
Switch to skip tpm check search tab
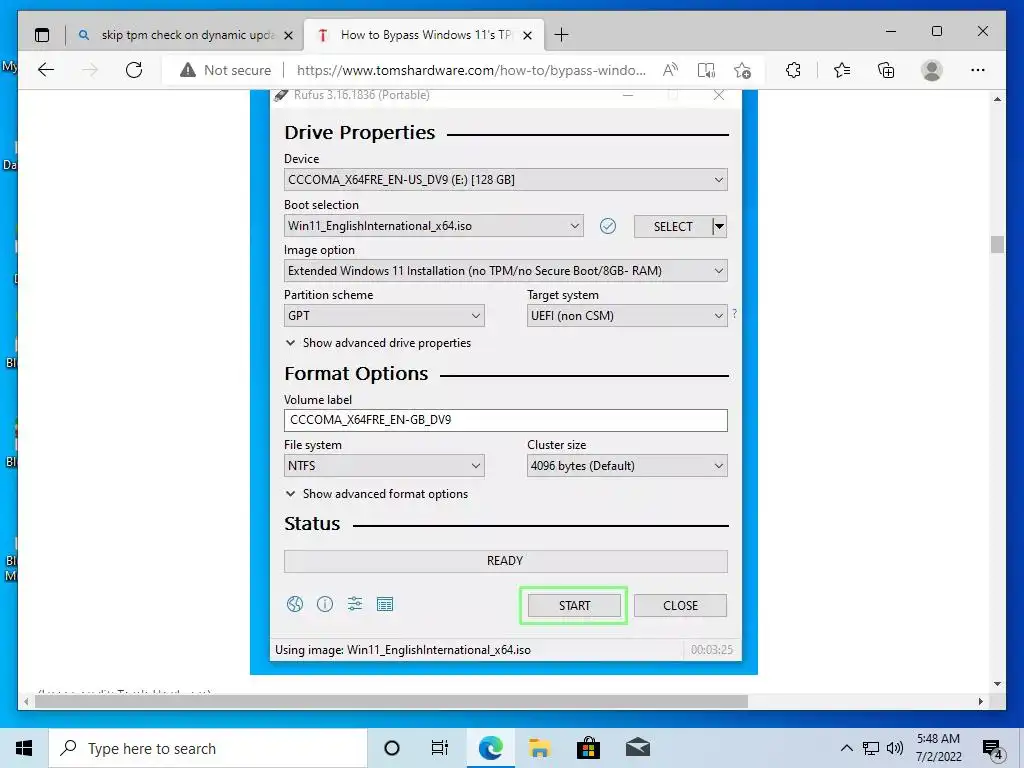pyautogui.click(x=185, y=35)
